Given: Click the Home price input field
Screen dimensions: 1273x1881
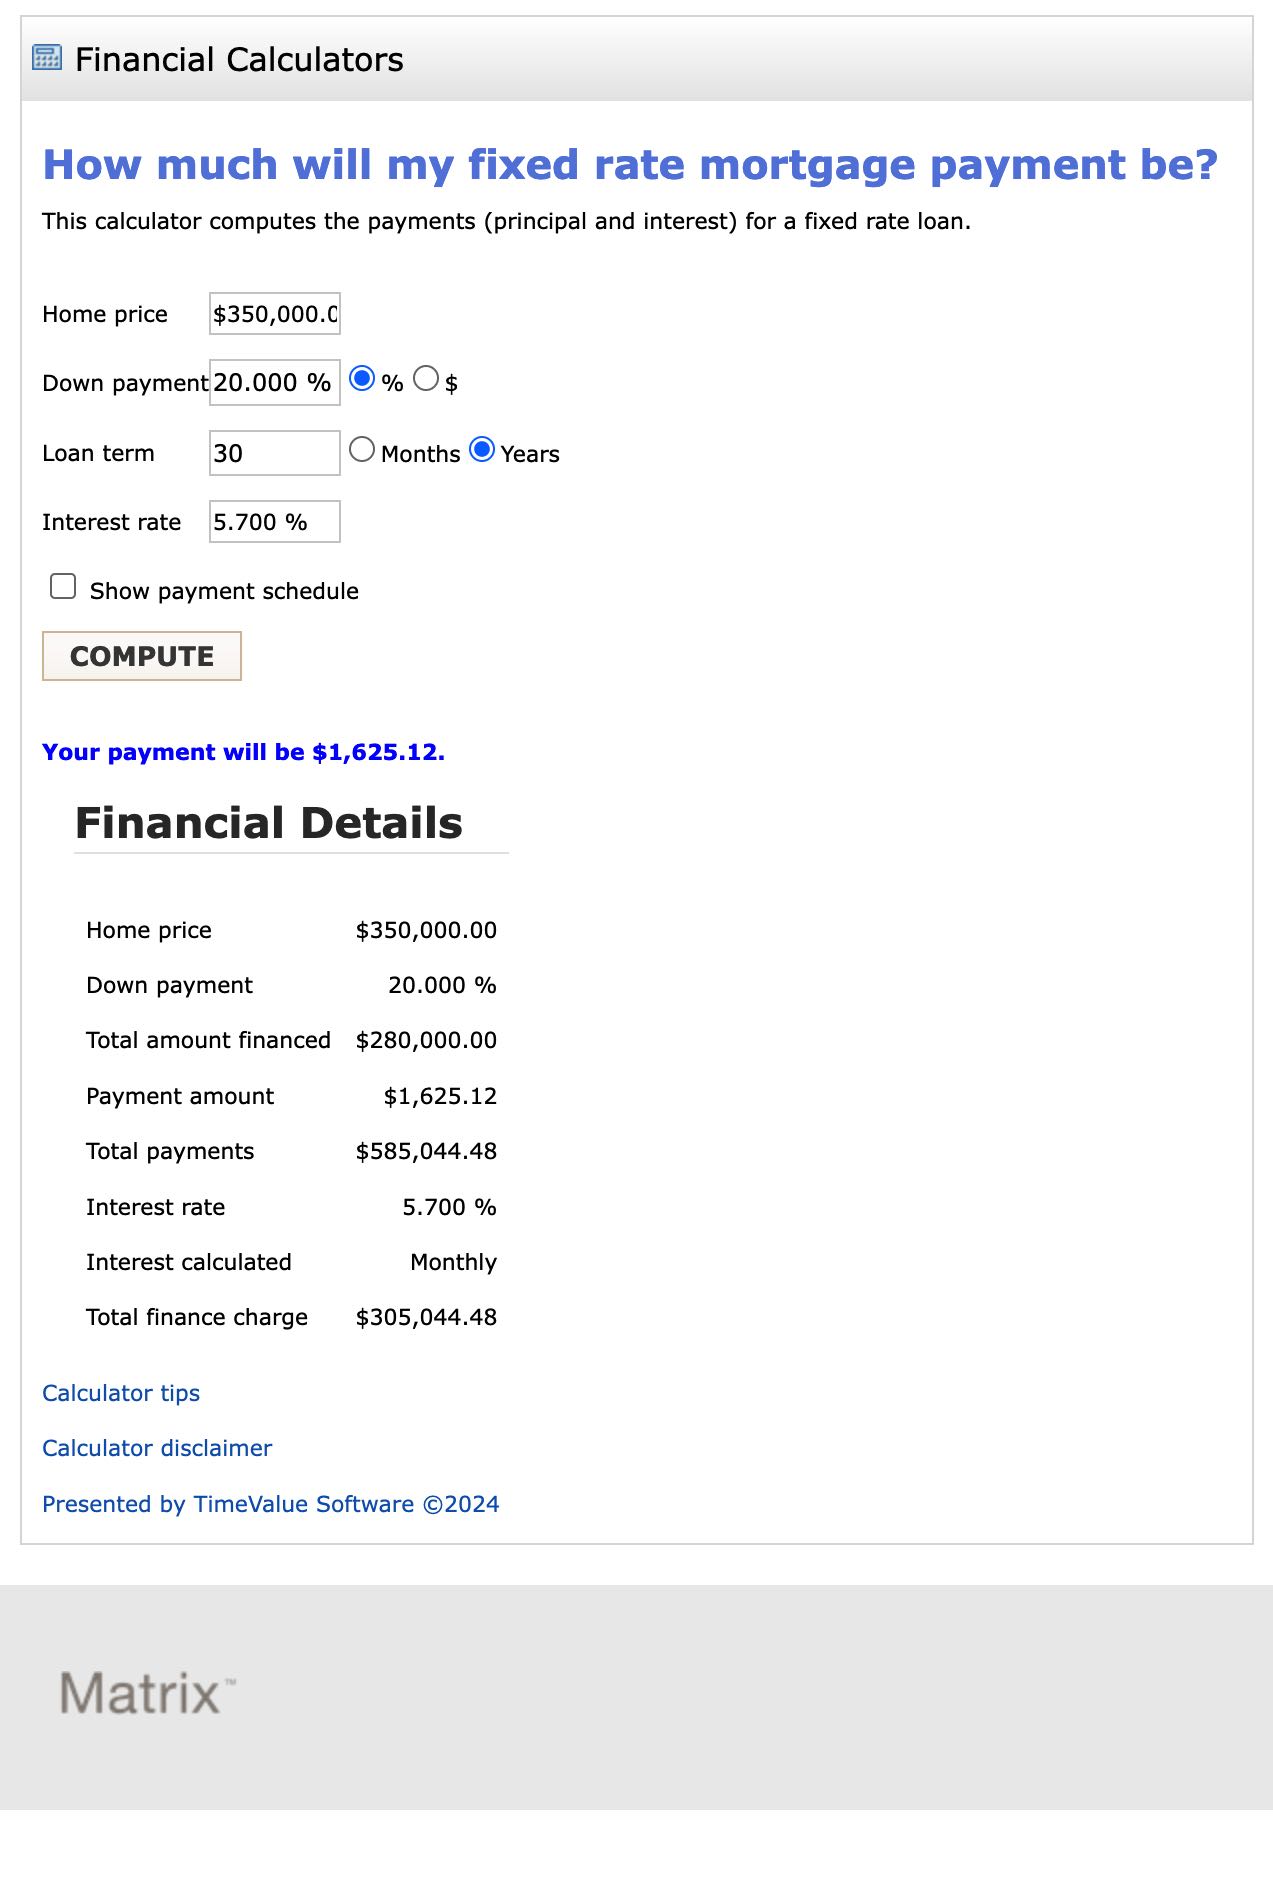Looking at the screenshot, I should coord(275,314).
